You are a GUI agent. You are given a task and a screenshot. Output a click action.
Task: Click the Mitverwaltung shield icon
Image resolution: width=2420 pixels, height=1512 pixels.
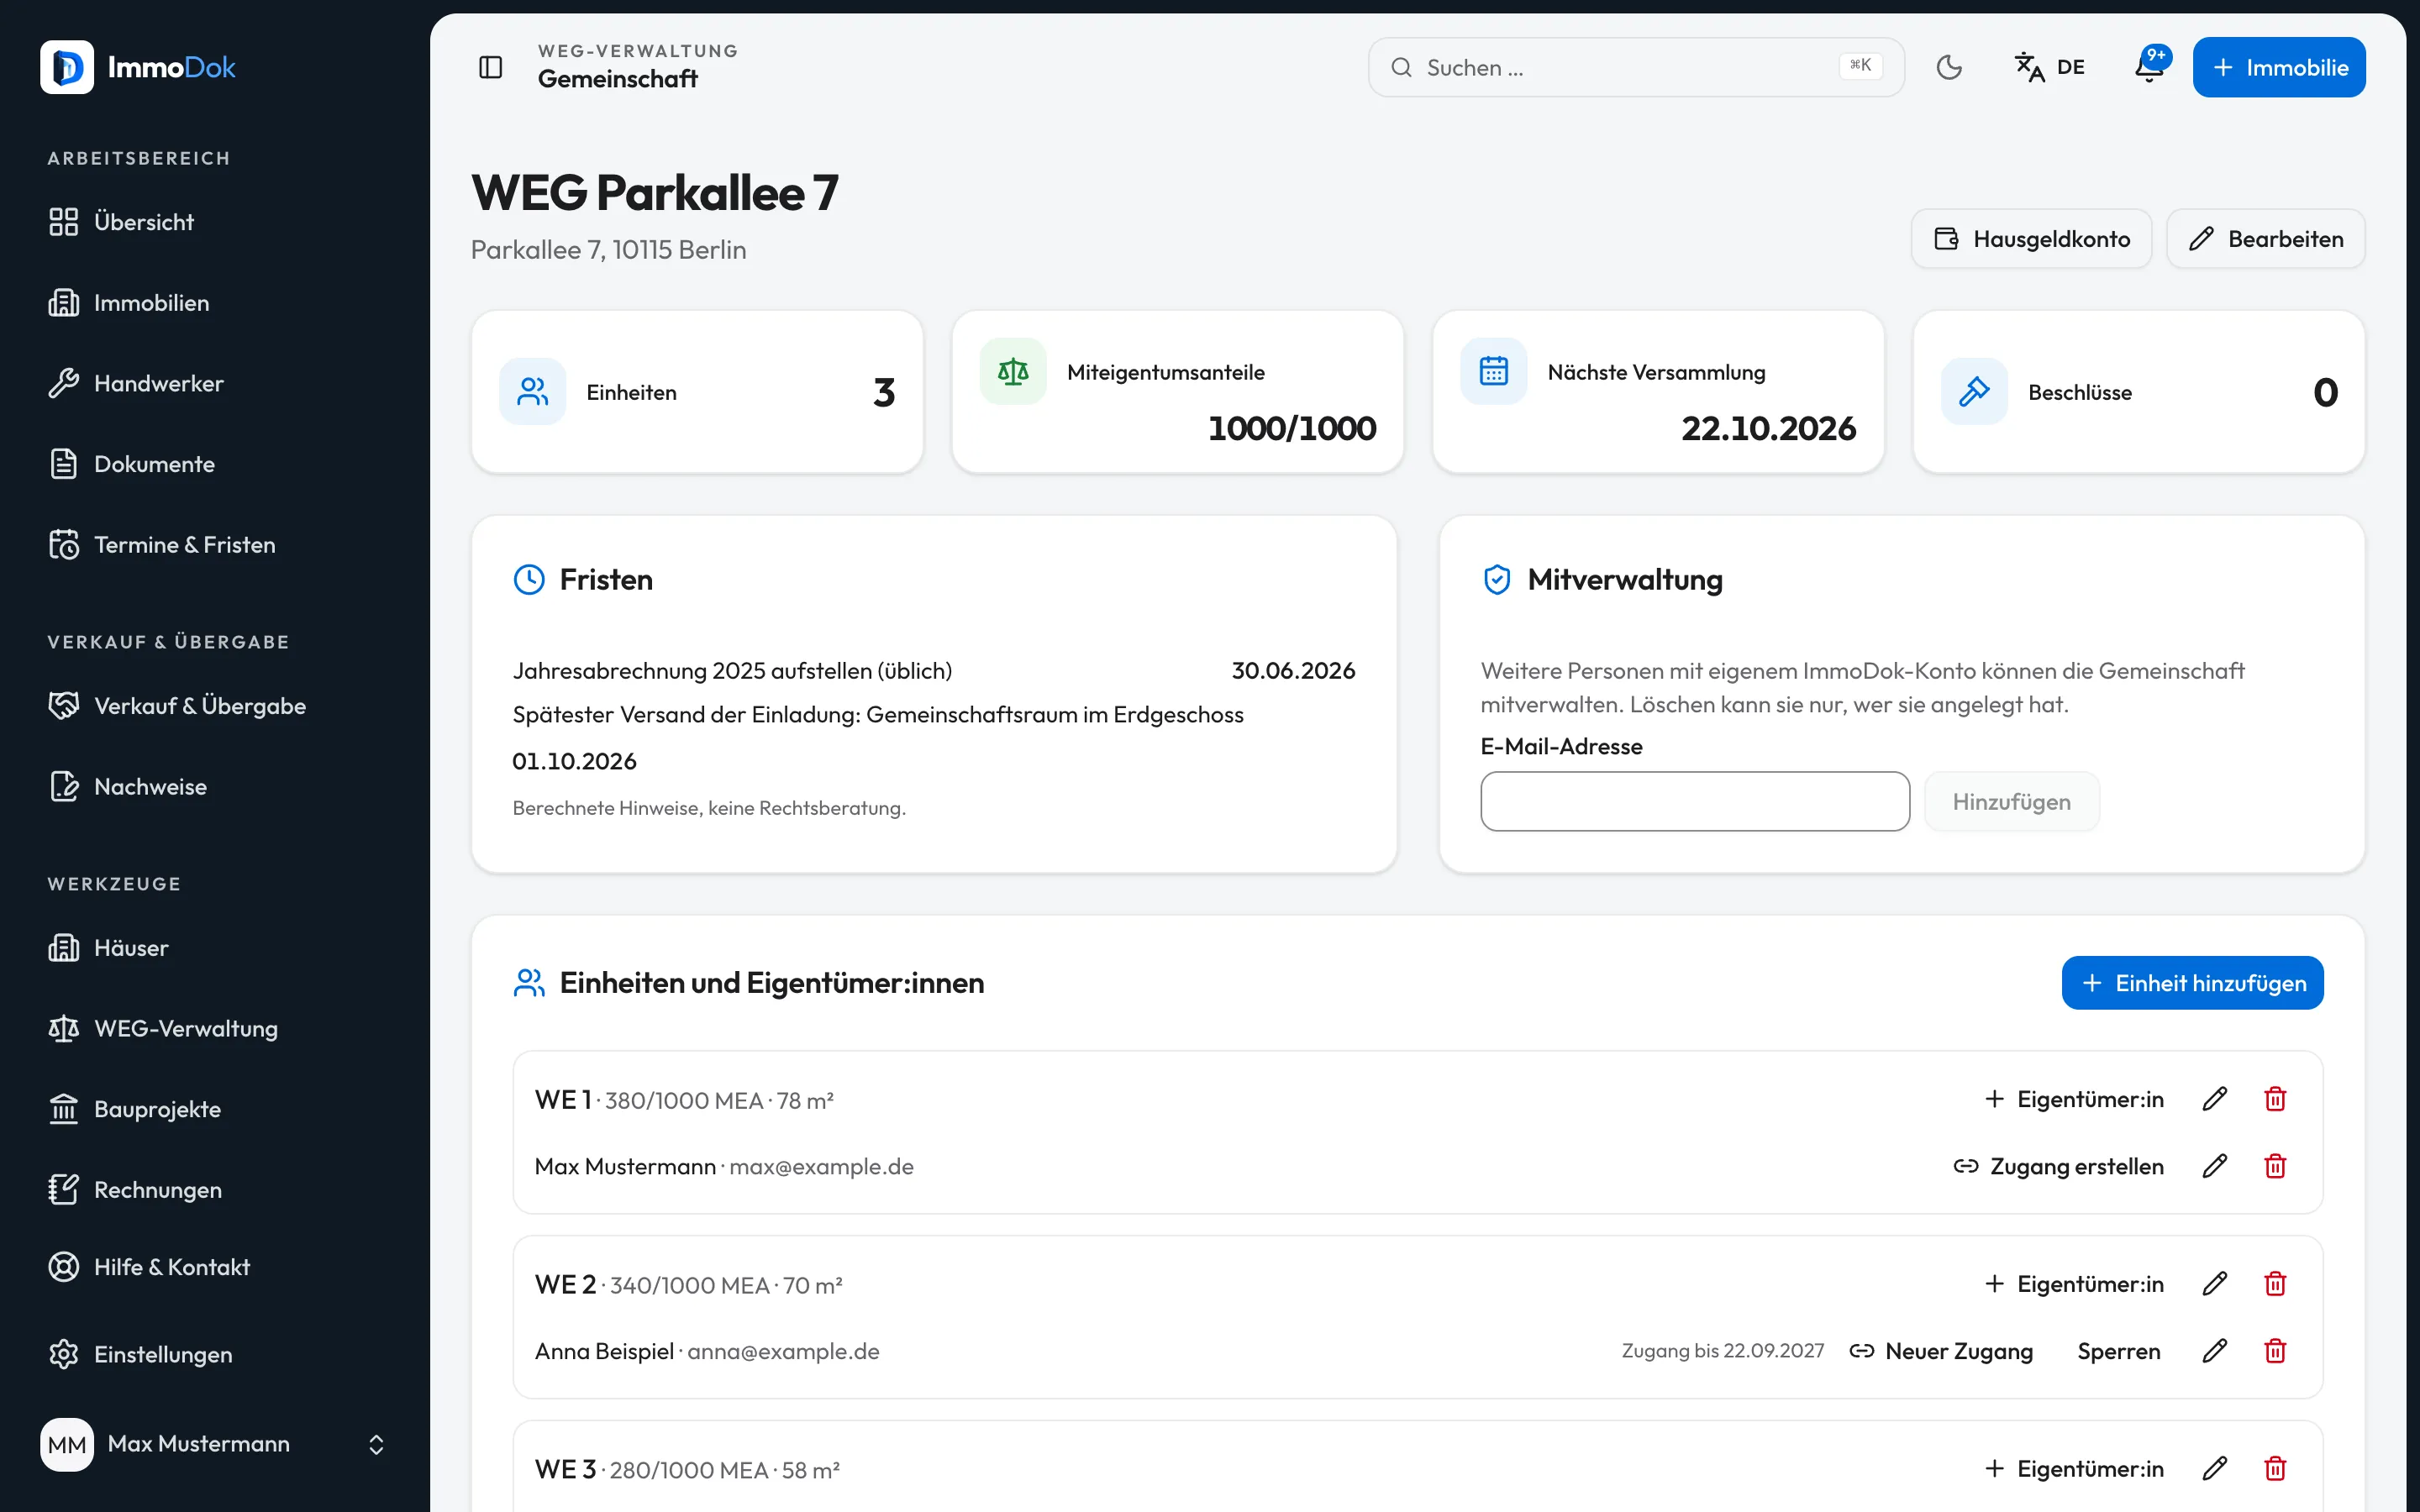(1497, 580)
